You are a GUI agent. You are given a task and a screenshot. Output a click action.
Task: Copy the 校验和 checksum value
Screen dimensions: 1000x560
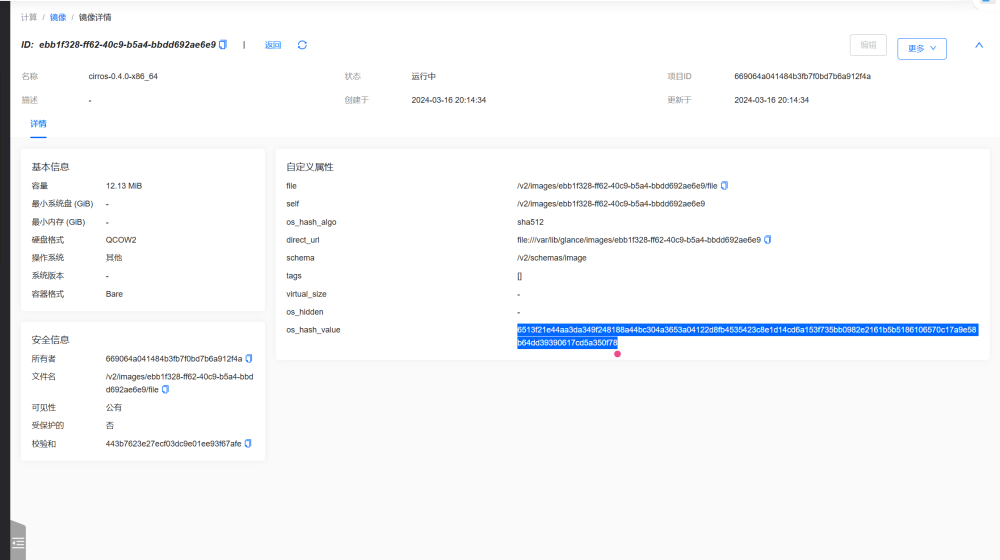pyautogui.click(x=248, y=443)
